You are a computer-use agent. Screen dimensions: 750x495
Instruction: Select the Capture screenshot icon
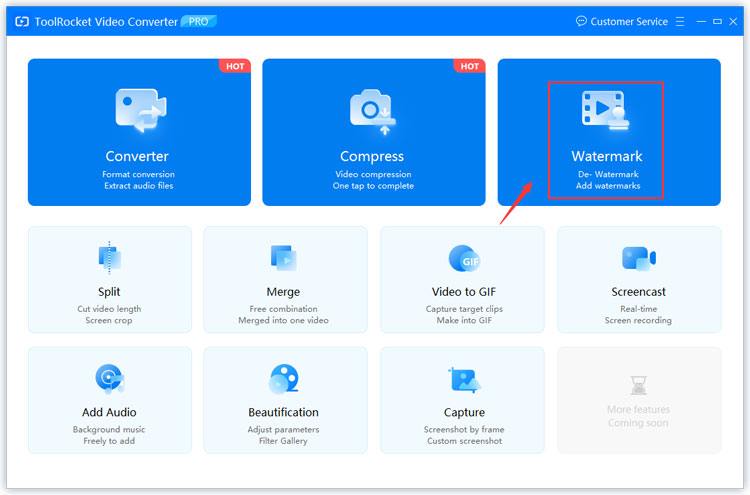click(464, 380)
